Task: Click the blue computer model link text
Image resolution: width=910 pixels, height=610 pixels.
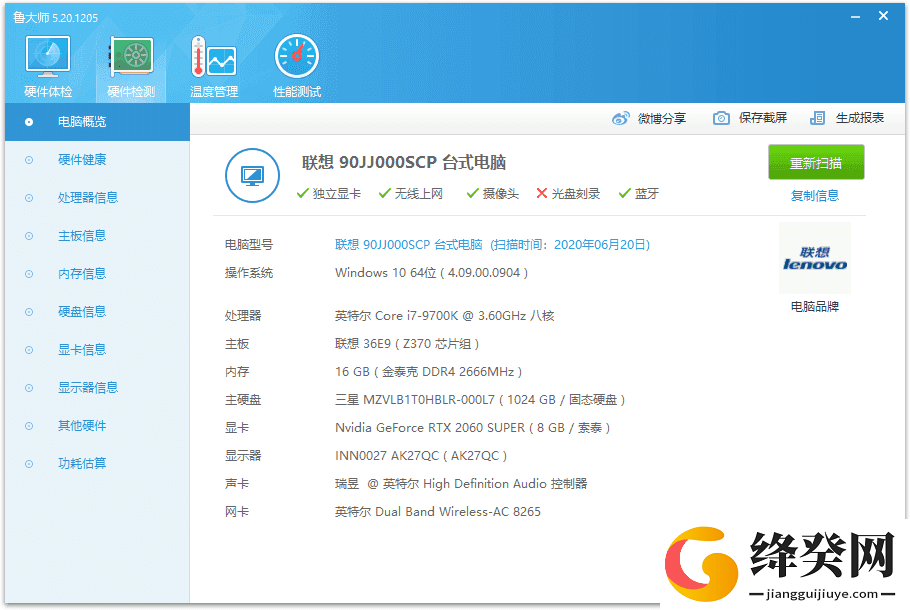Action: pos(492,245)
